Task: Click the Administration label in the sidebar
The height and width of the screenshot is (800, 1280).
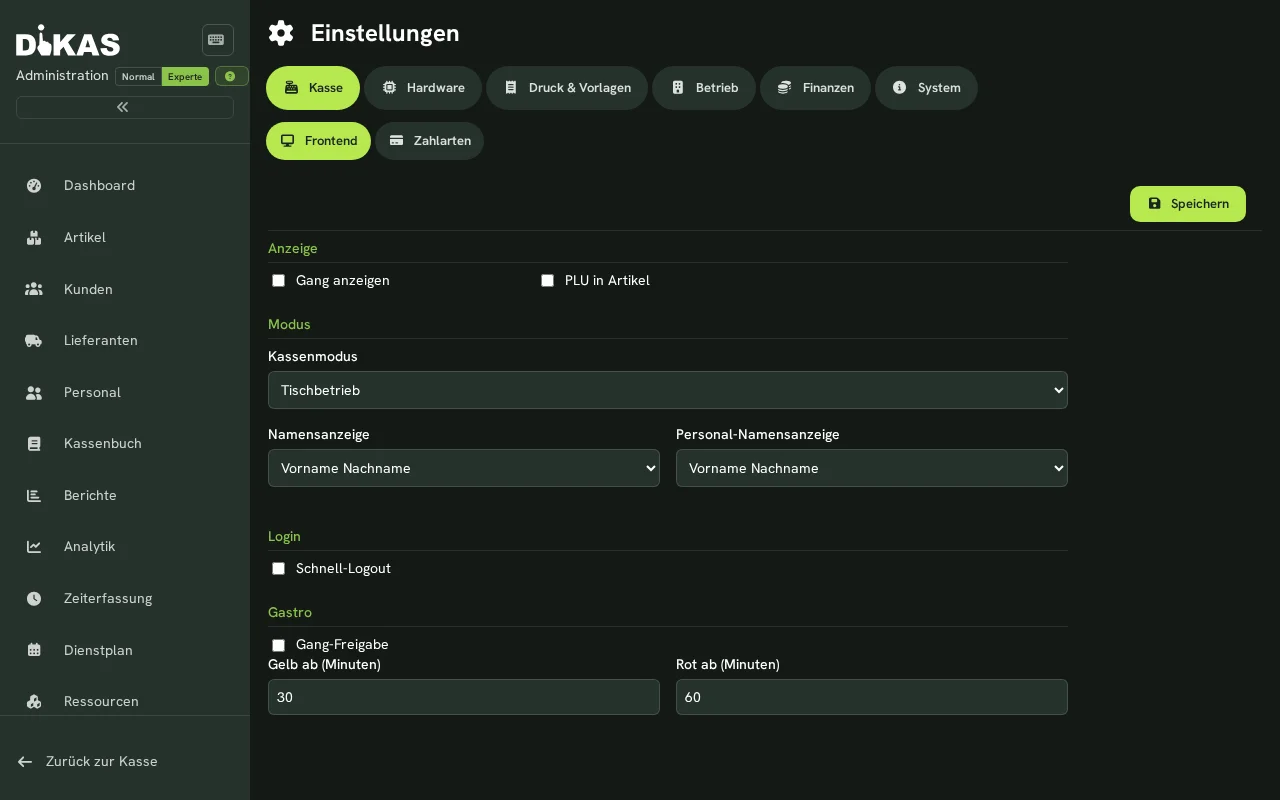Action: point(62,76)
